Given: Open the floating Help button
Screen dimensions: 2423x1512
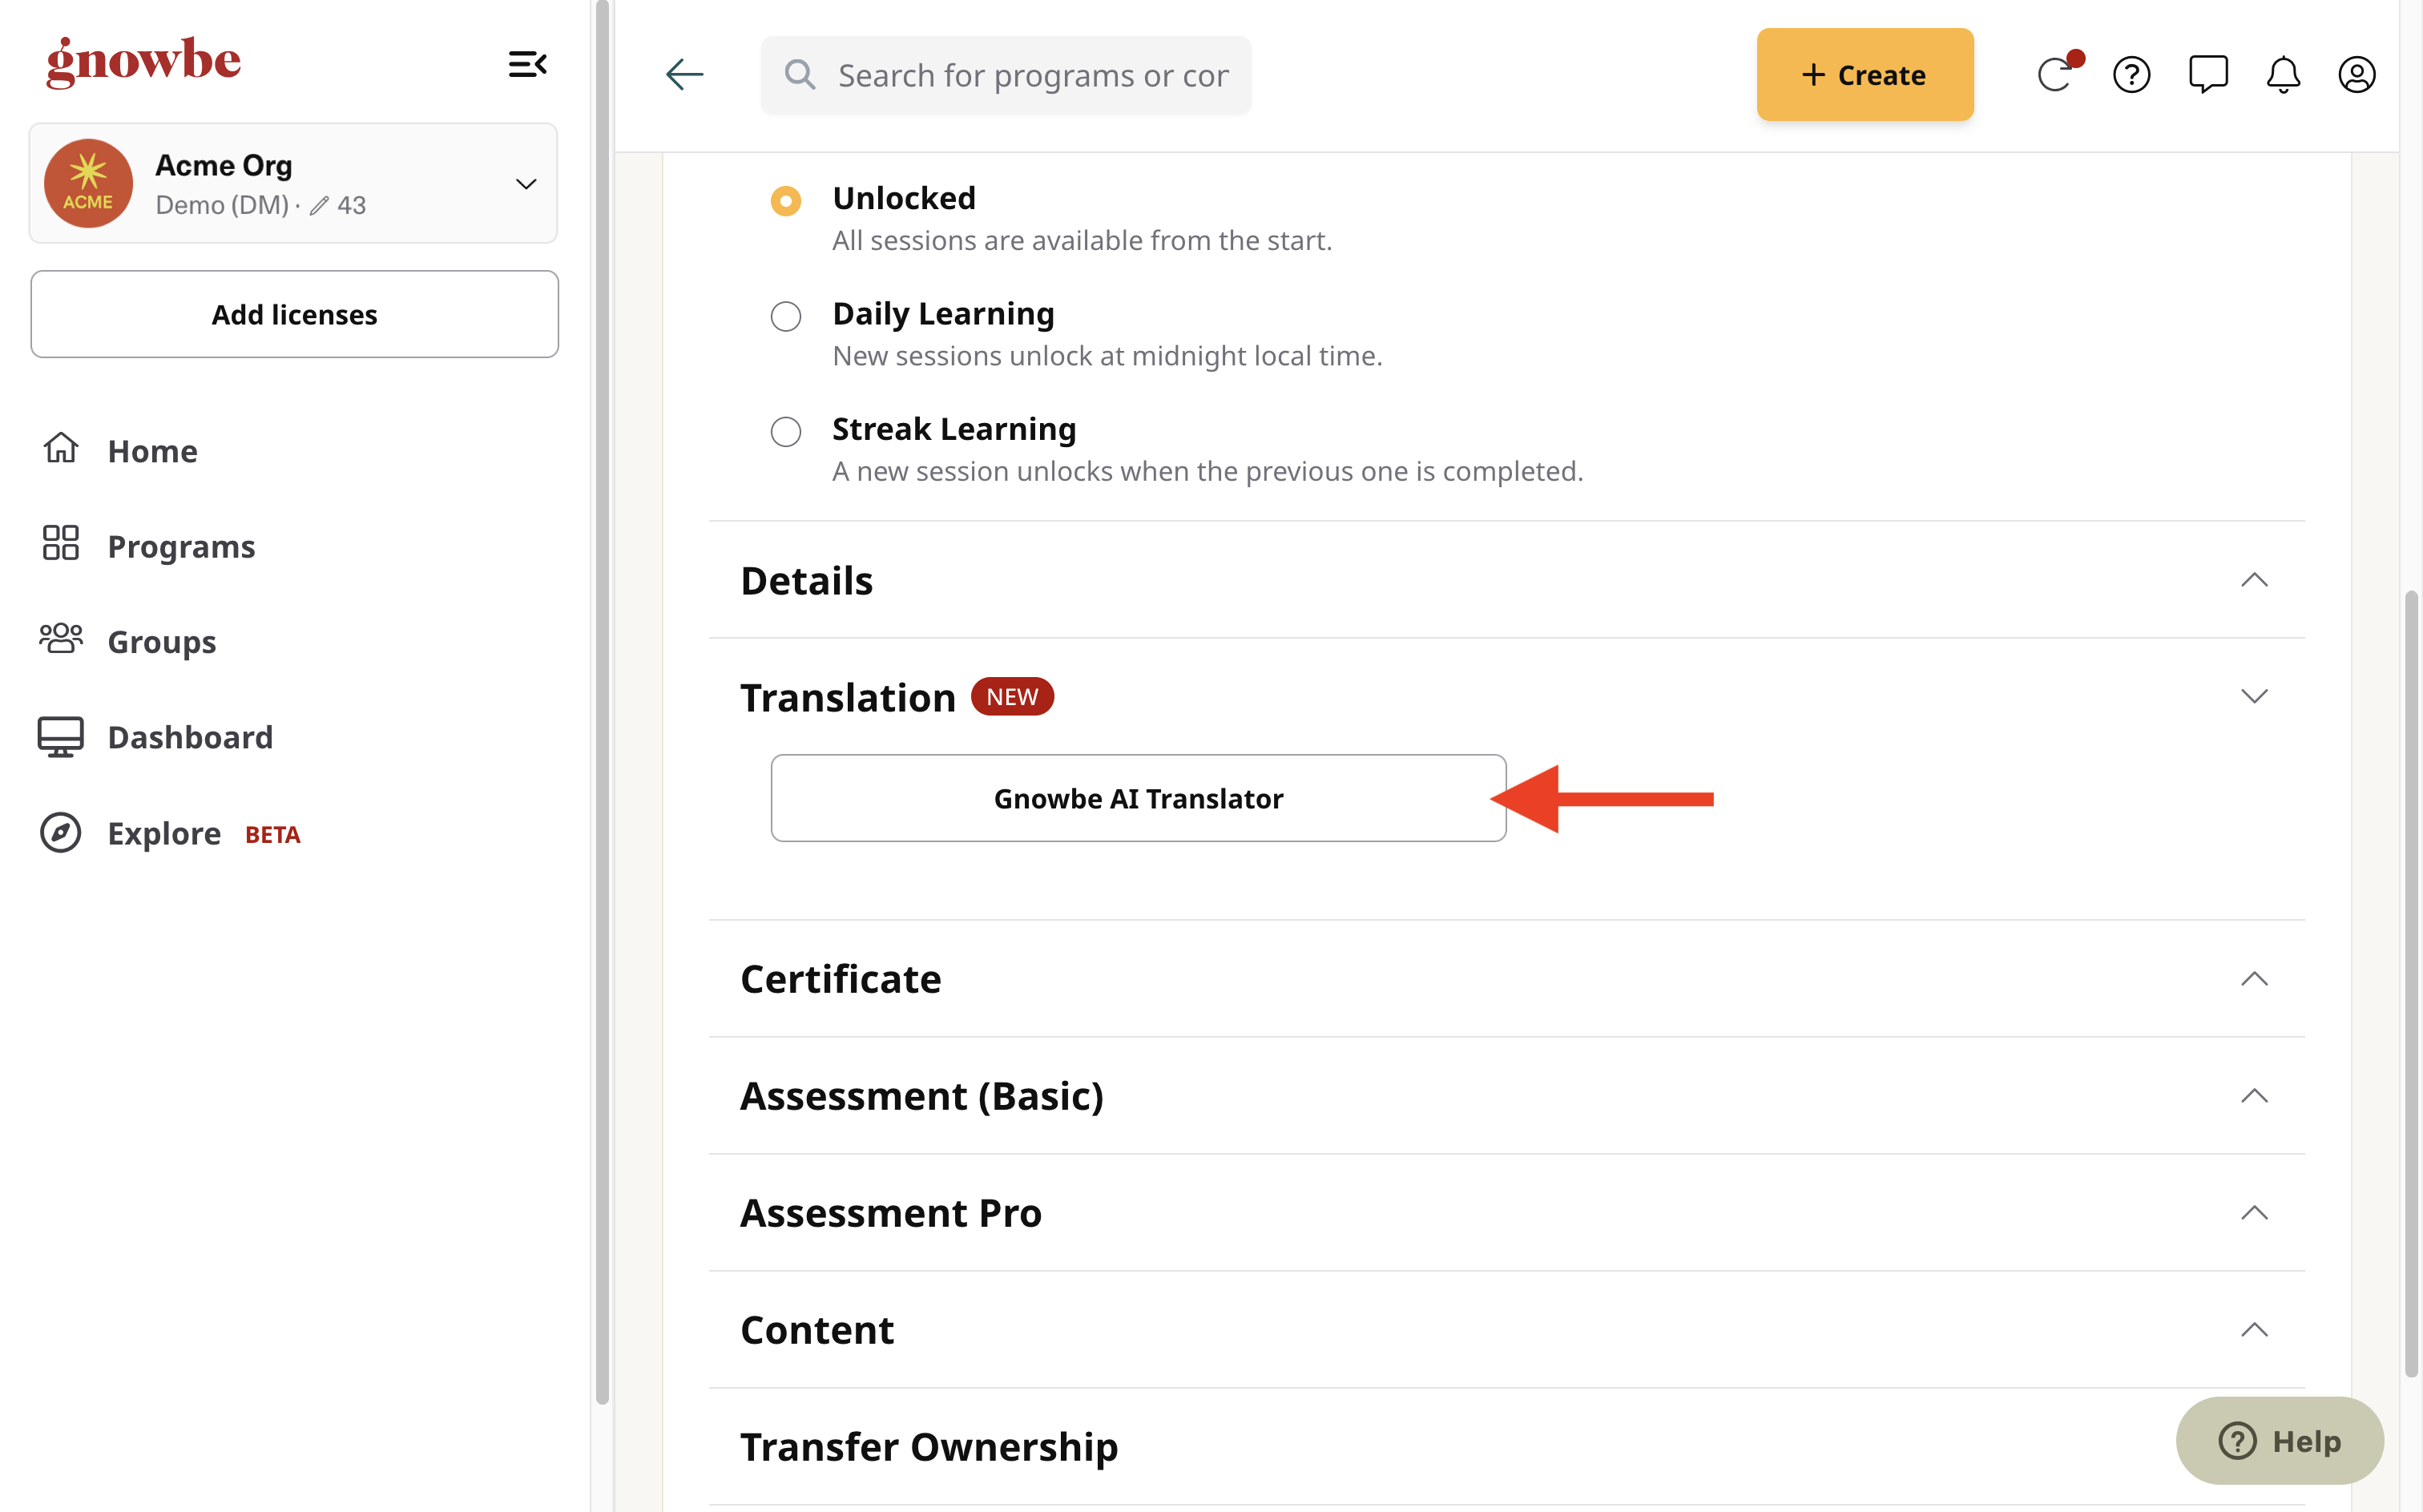Looking at the screenshot, I should click(2279, 1440).
